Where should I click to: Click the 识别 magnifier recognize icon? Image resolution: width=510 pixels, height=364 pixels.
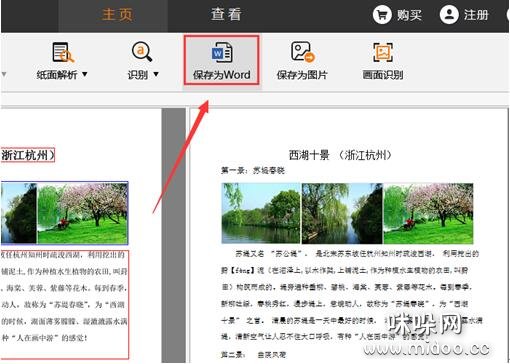tap(142, 52)
